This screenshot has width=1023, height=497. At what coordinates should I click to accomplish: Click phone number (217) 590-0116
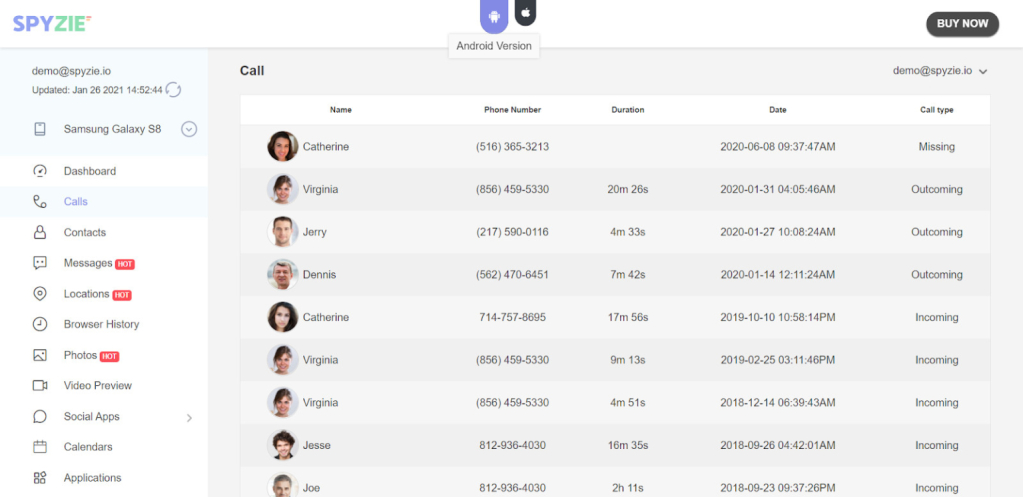pos(512,232)
